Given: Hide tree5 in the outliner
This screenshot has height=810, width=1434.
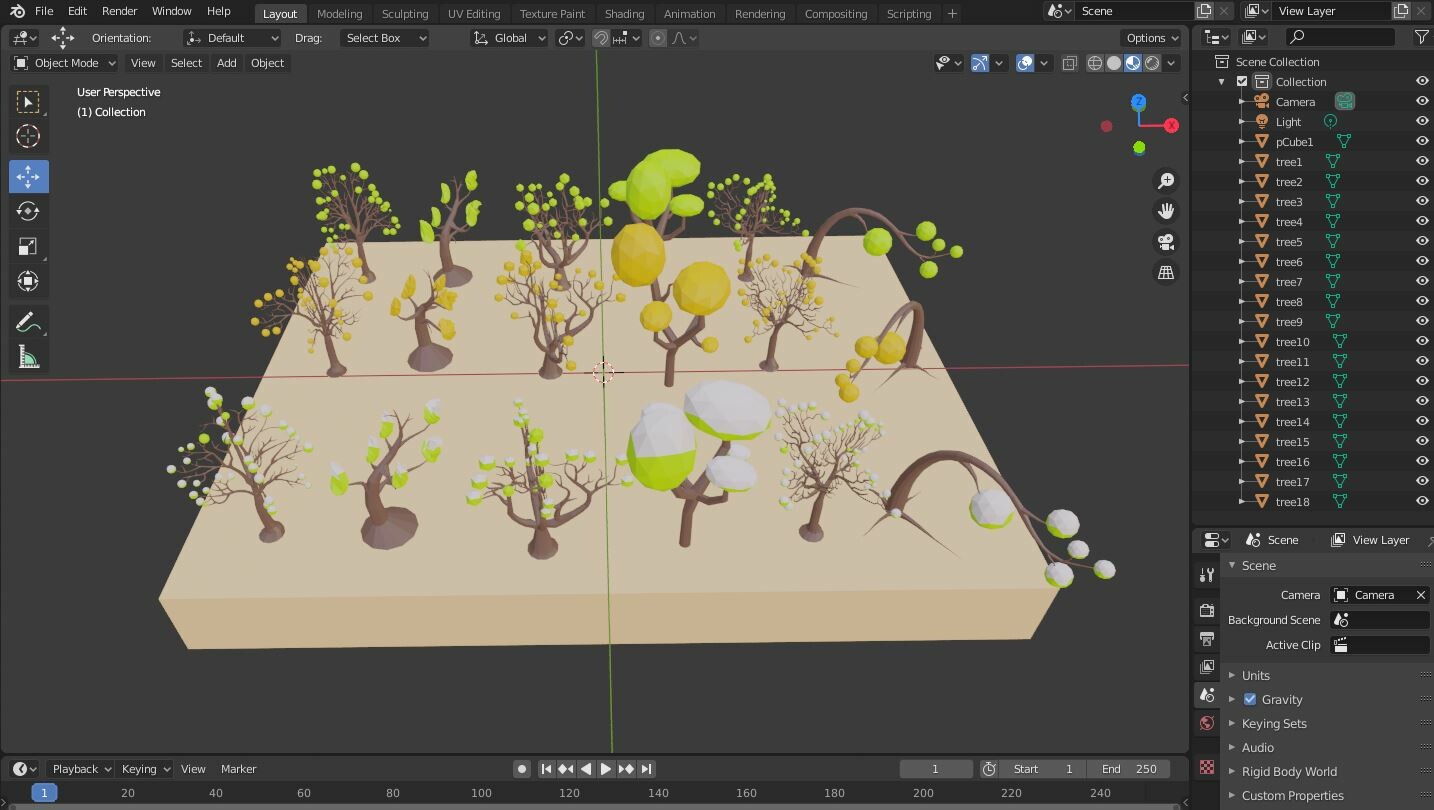Looking at the screenshot, I should pos(1421,241).
